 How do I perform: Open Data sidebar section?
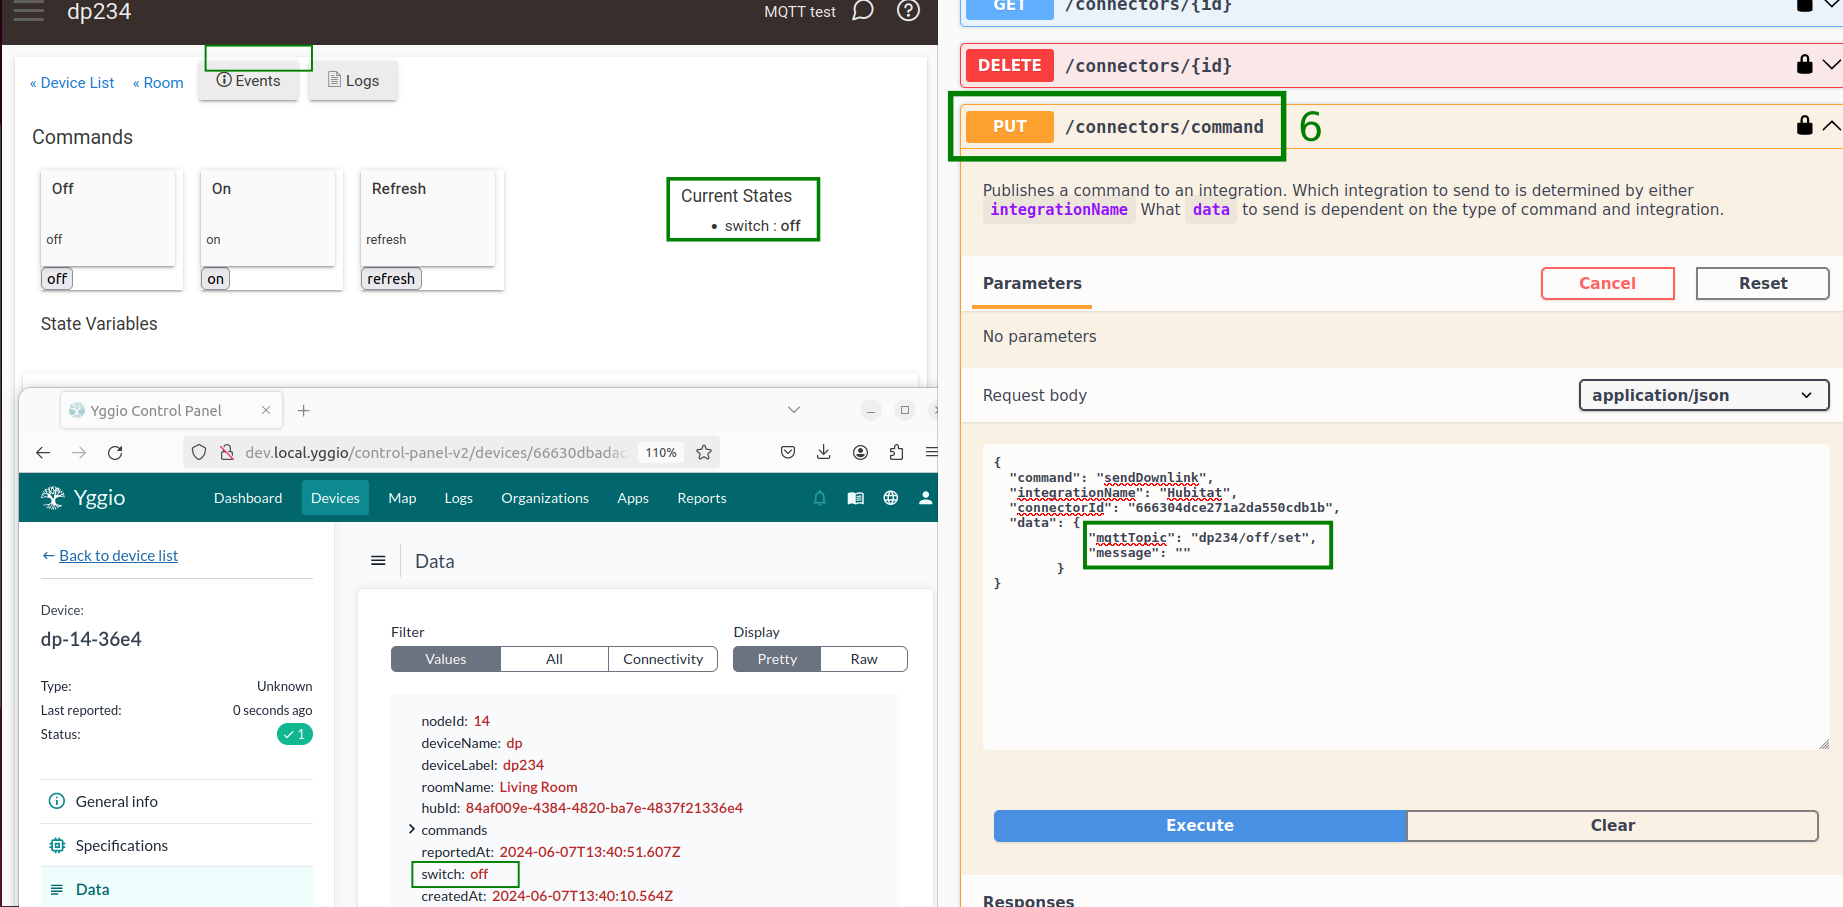click(177, 889)
